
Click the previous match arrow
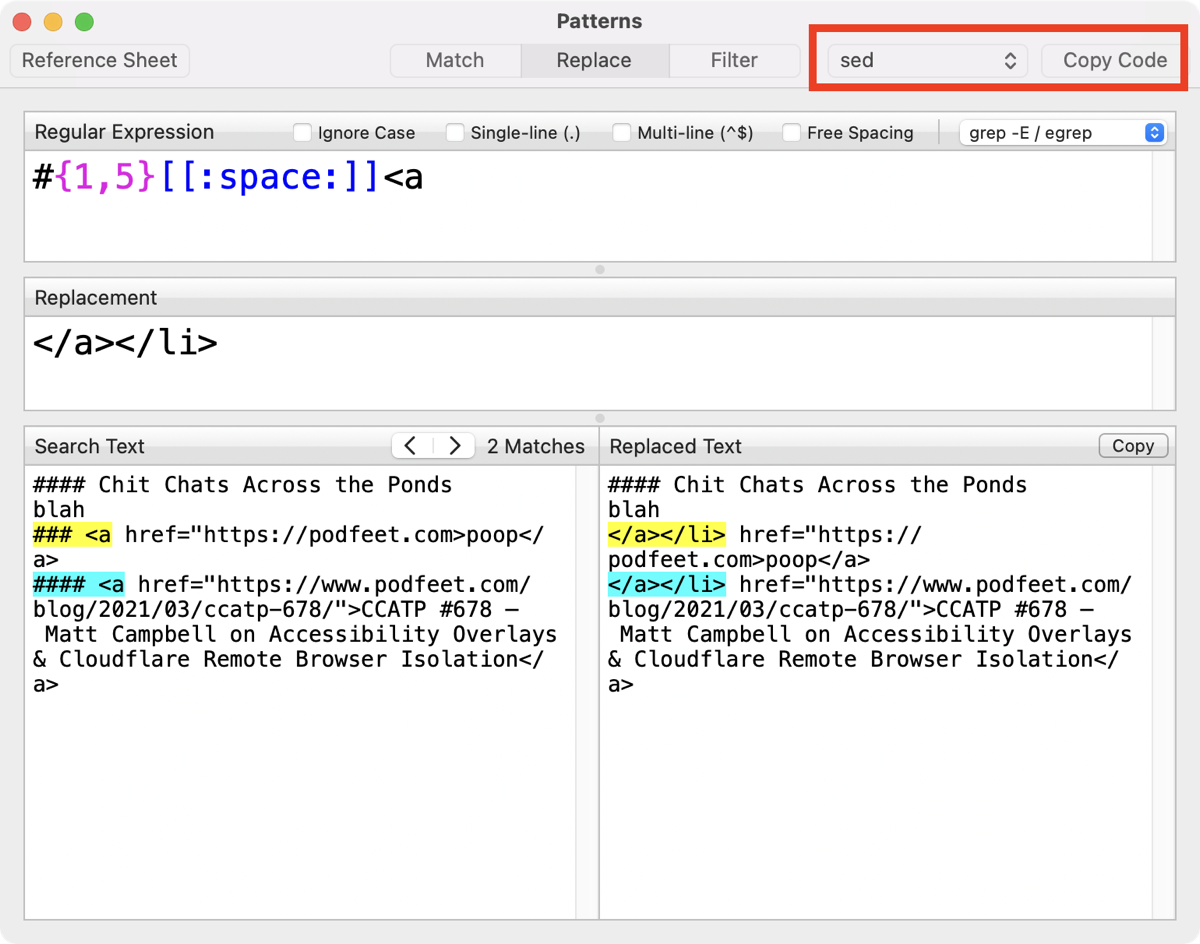pos(411,446)
